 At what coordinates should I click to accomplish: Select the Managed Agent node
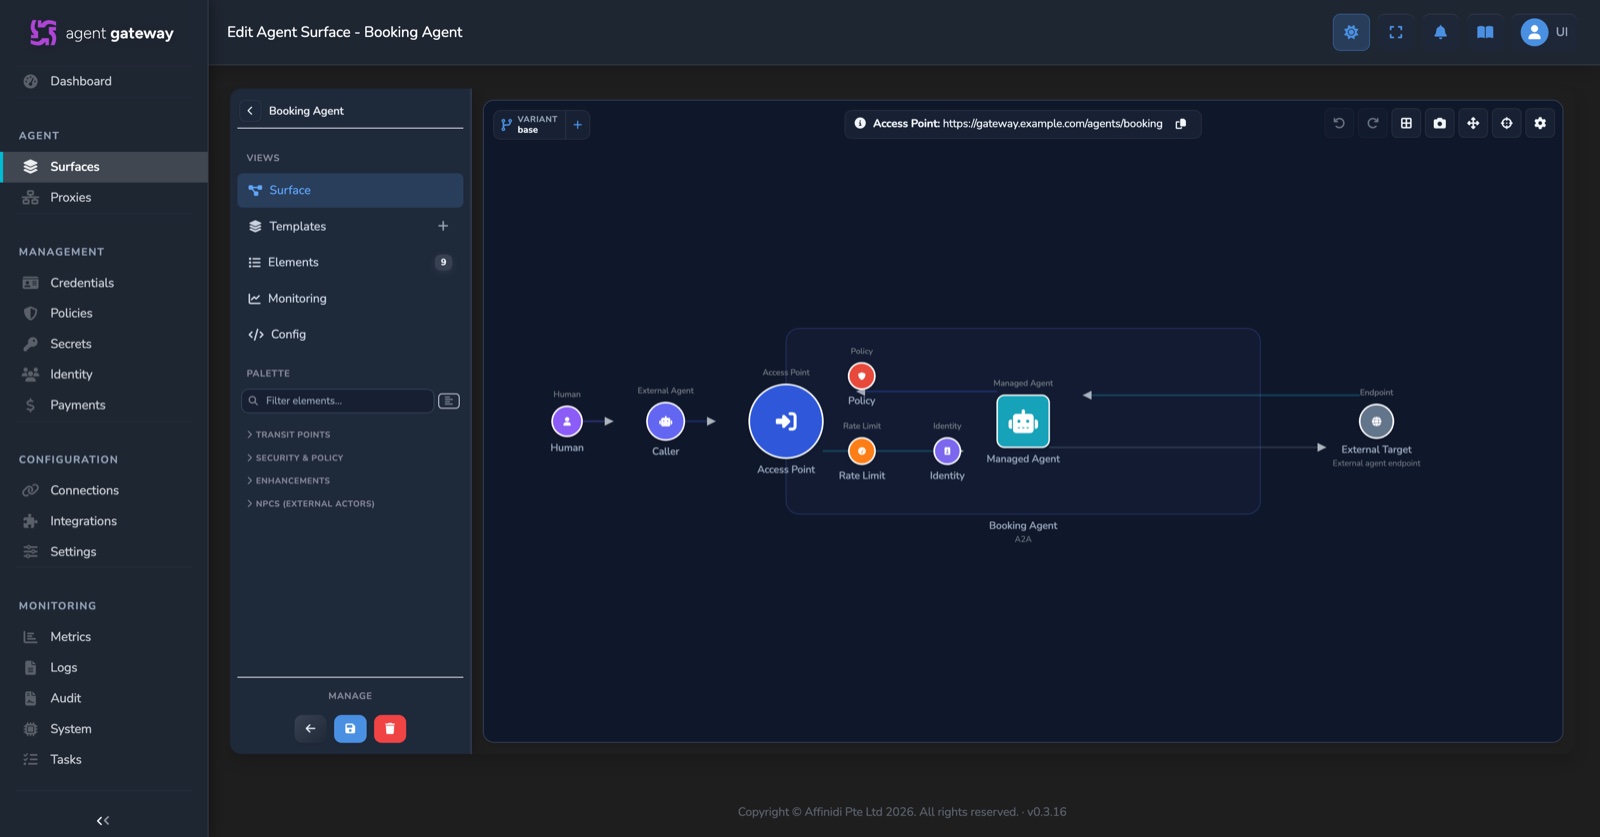(1023, 421)
